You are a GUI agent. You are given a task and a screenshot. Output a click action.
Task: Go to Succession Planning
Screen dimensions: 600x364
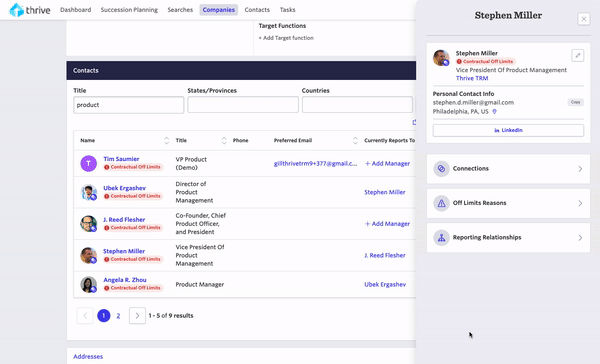pos(129,10)
